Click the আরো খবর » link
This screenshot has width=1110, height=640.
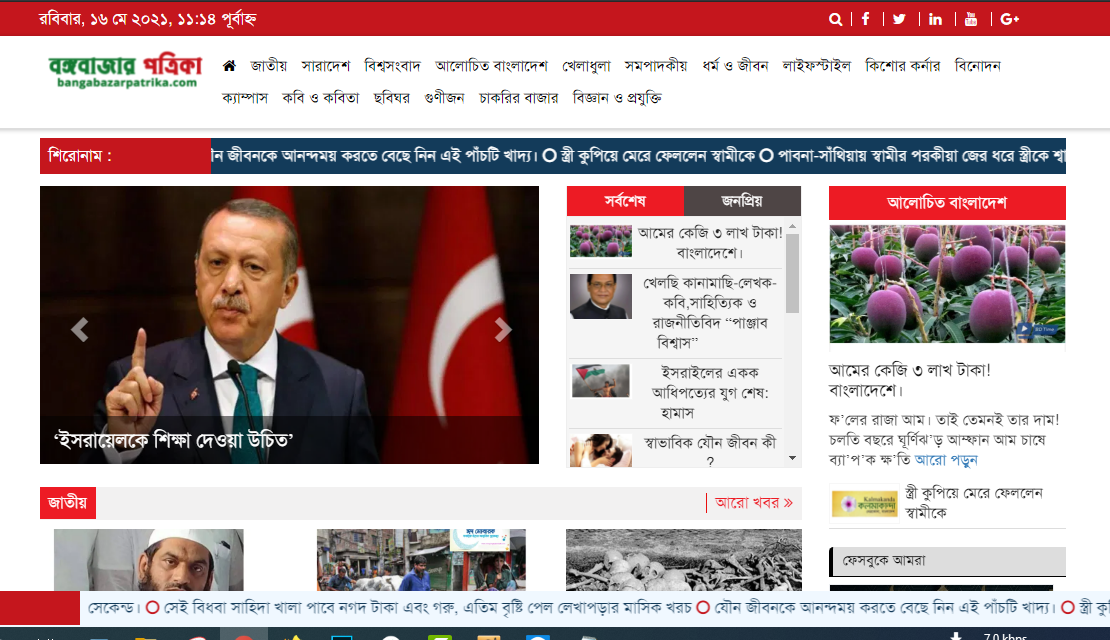click(753, 503)
